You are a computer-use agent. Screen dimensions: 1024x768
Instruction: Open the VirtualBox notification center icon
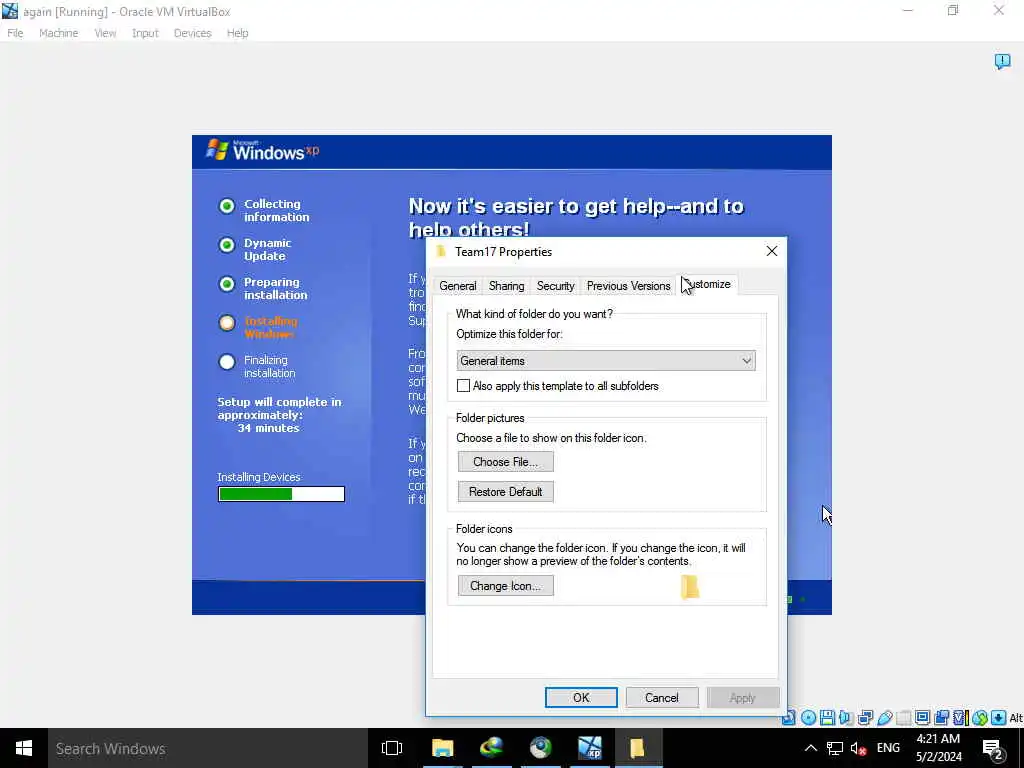coord(1002,61)
